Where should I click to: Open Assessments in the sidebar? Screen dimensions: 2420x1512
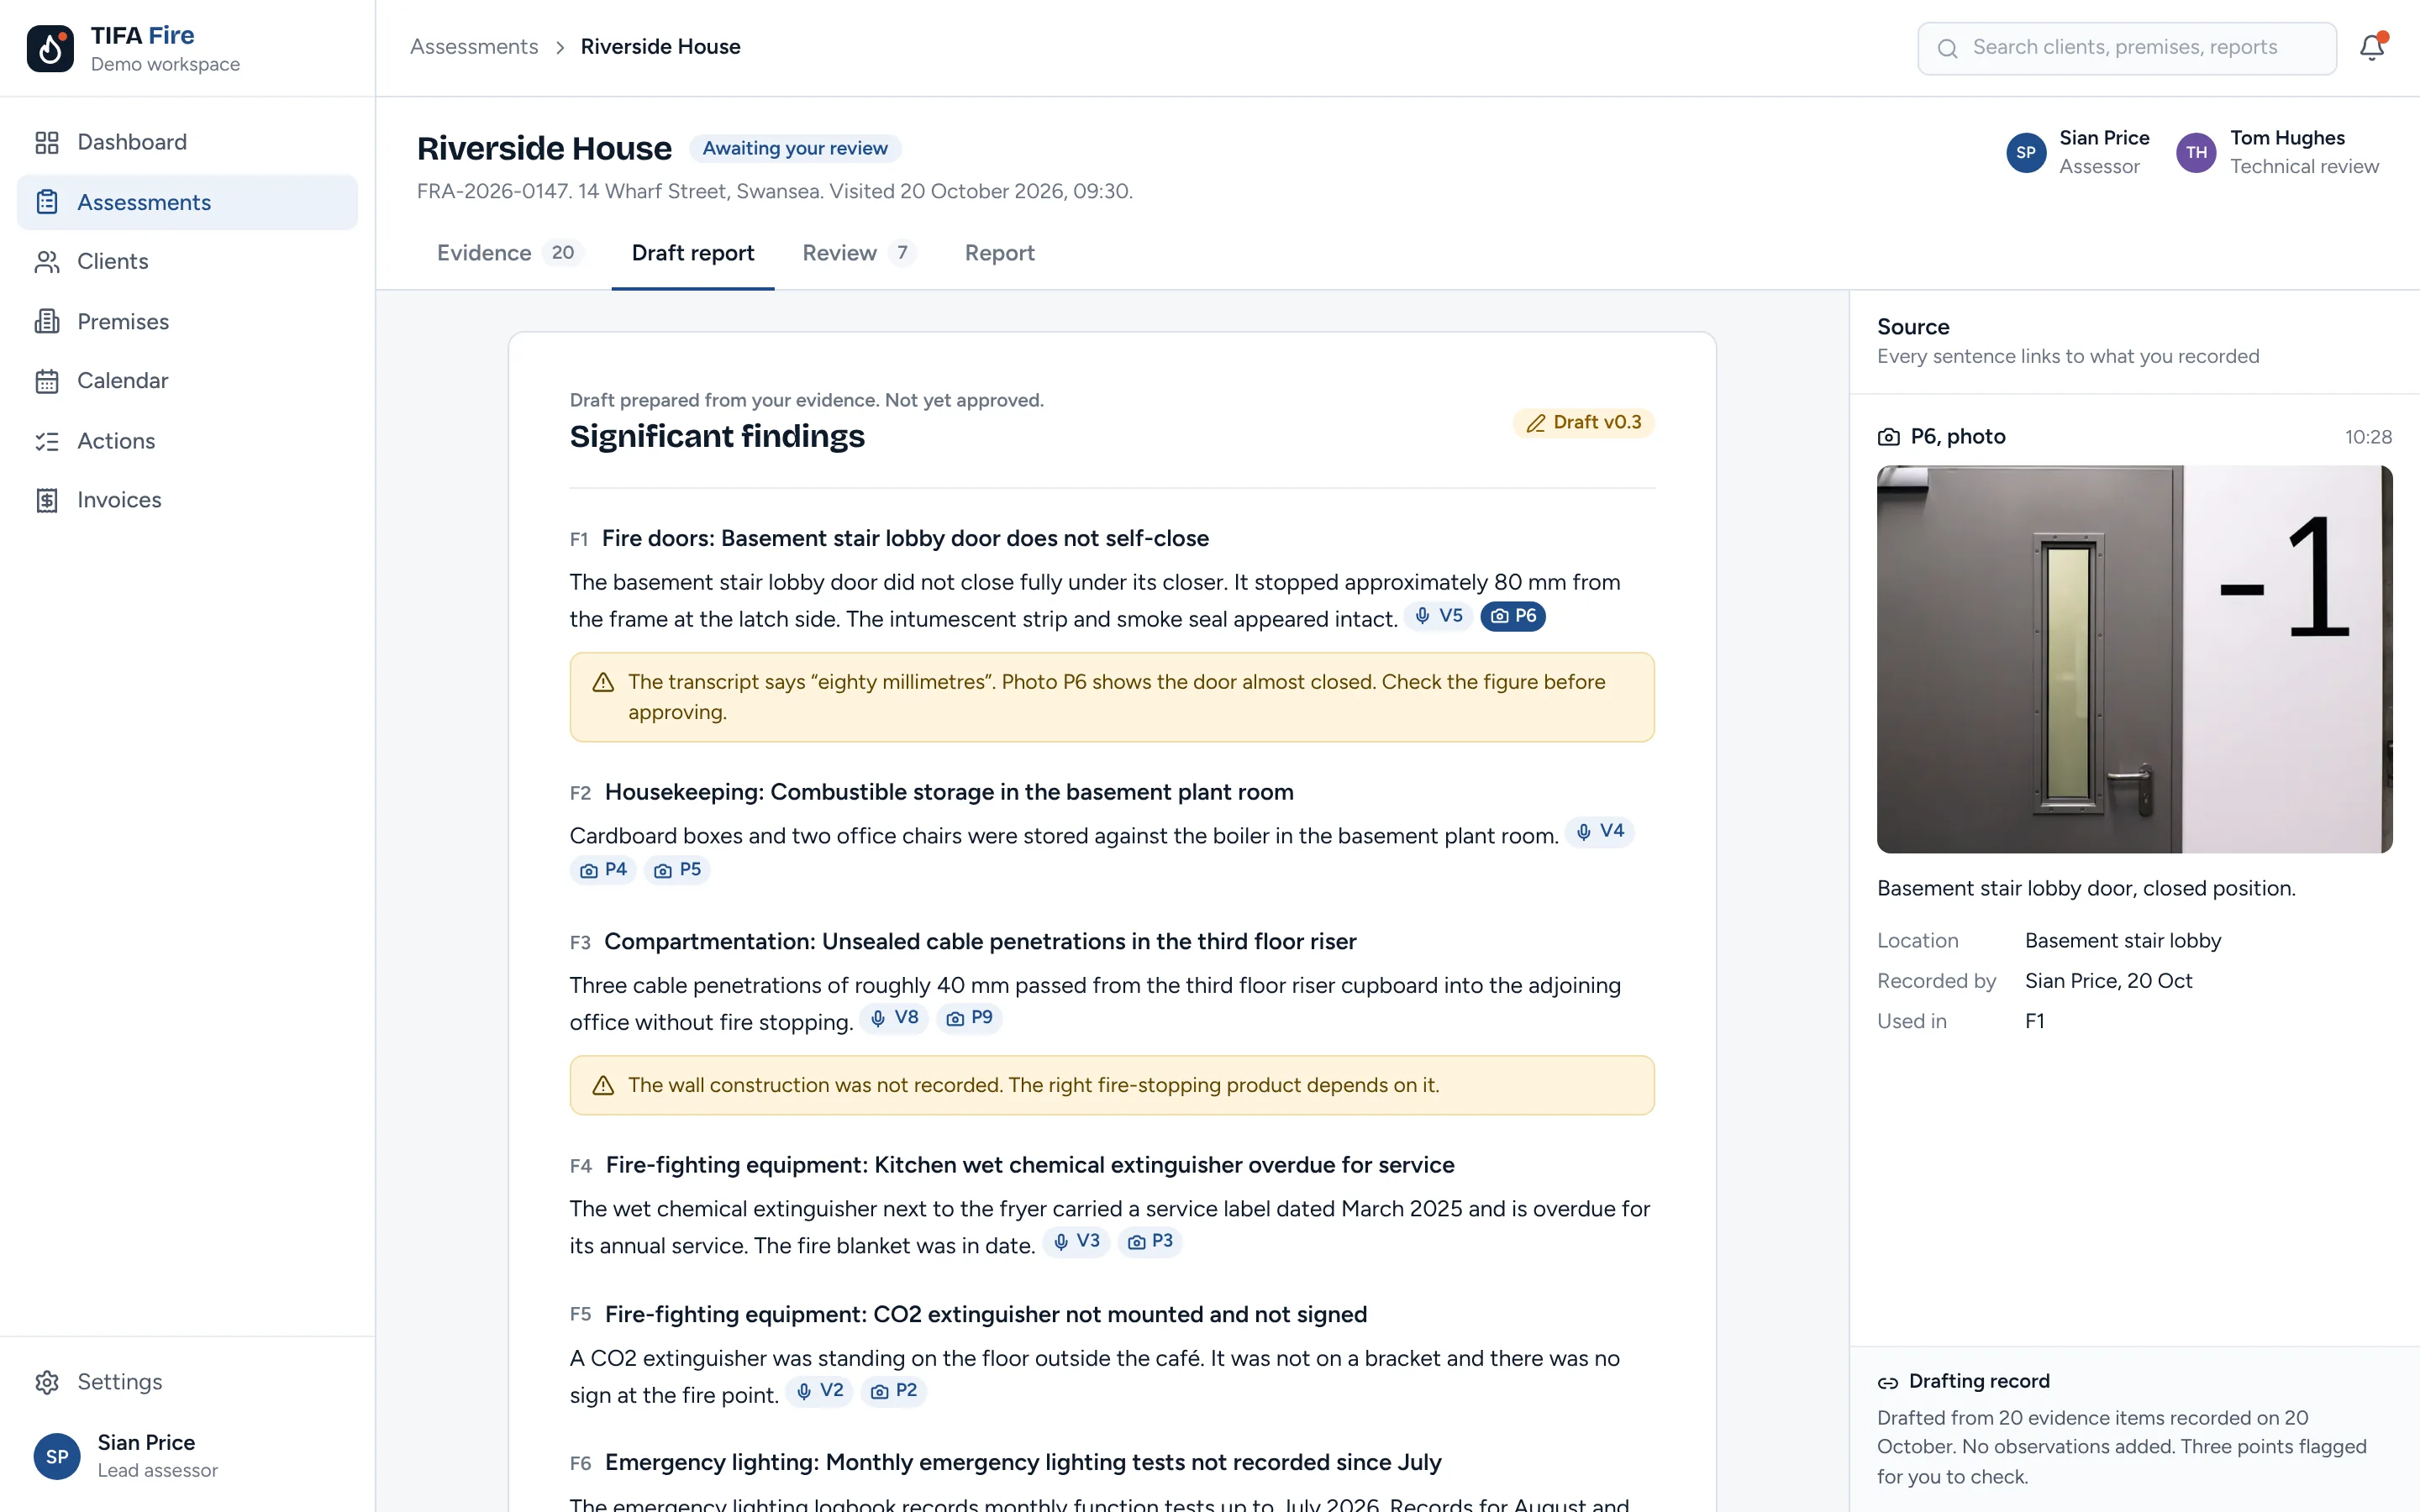pos(187,202)
